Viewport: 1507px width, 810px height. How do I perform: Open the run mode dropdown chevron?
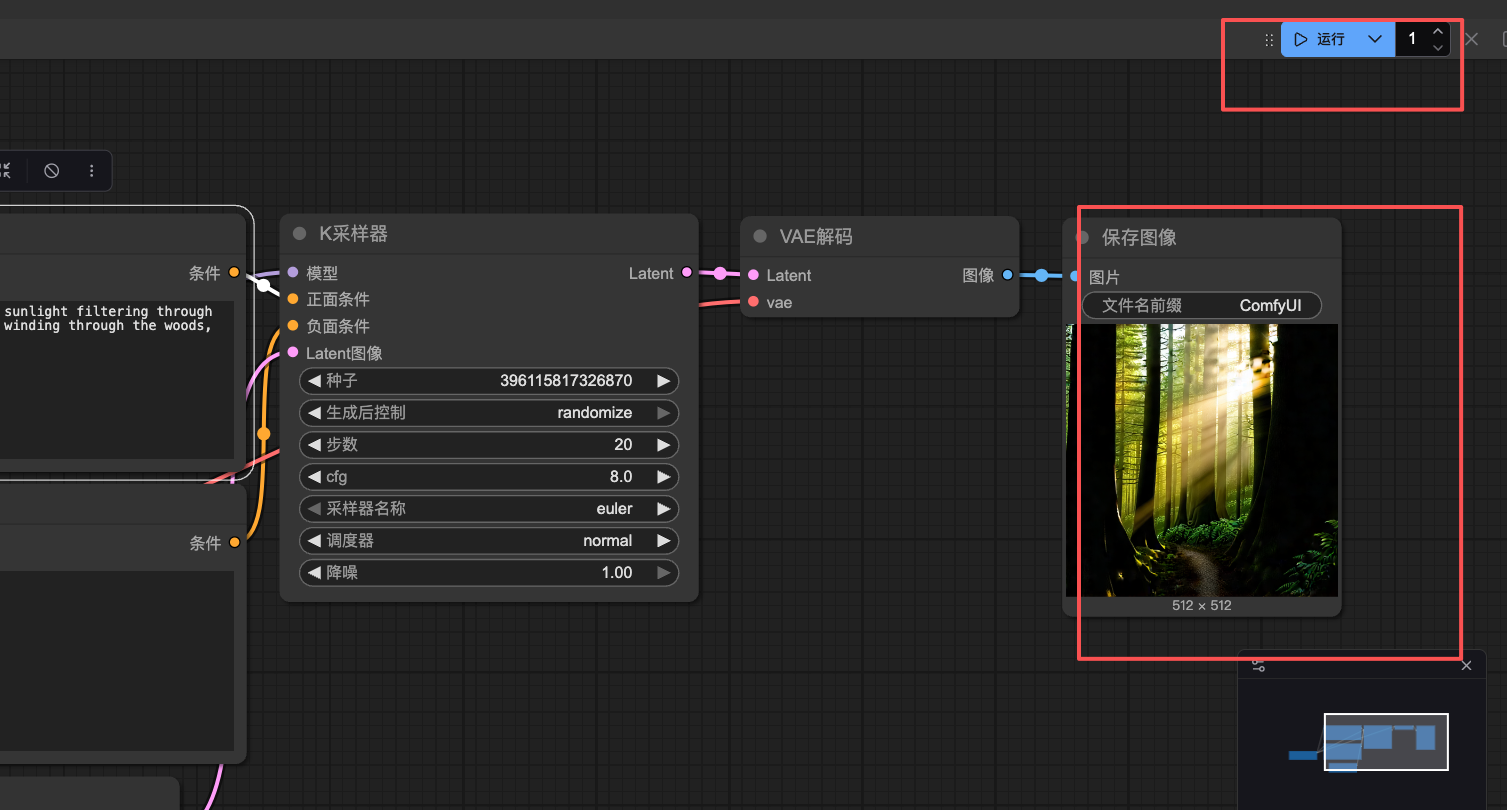tap(1375, 40)
